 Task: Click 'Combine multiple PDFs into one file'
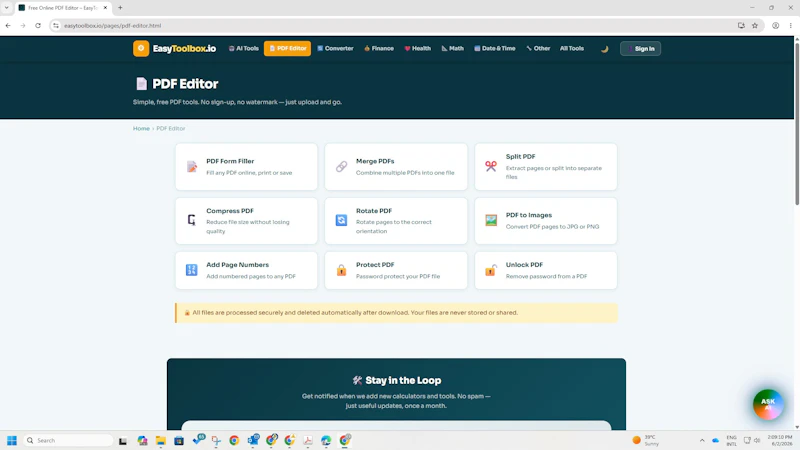pos(405,173)
